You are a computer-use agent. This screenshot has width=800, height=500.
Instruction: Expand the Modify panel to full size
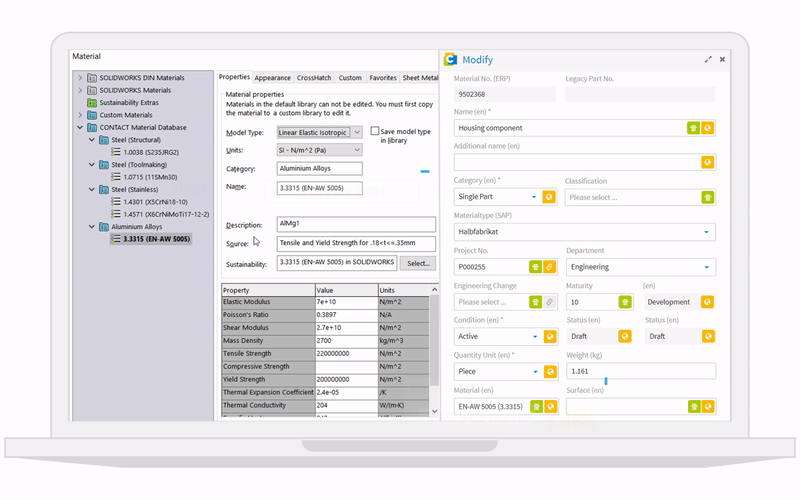tap(708, 60)
